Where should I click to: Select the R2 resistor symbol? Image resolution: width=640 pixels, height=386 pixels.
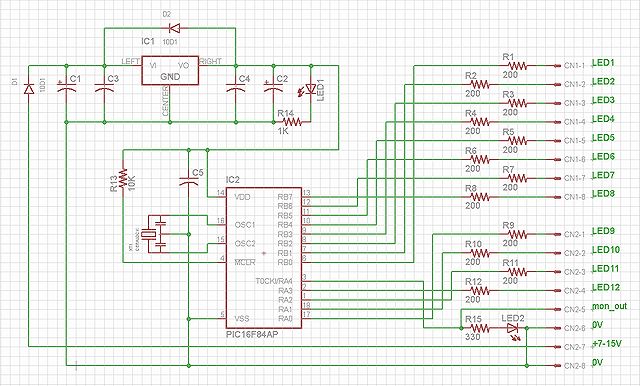pyautogui.click(x=480, y=84)
